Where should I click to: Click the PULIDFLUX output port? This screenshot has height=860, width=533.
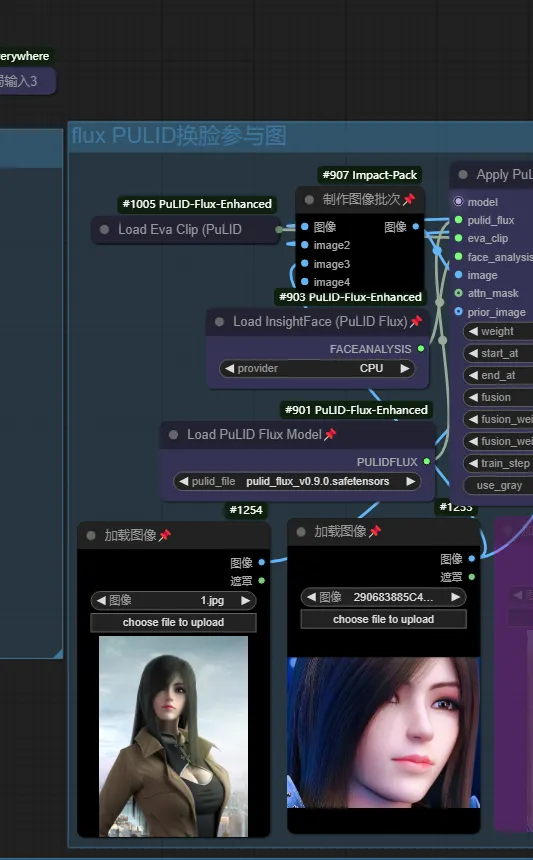[x=427, y=461]
